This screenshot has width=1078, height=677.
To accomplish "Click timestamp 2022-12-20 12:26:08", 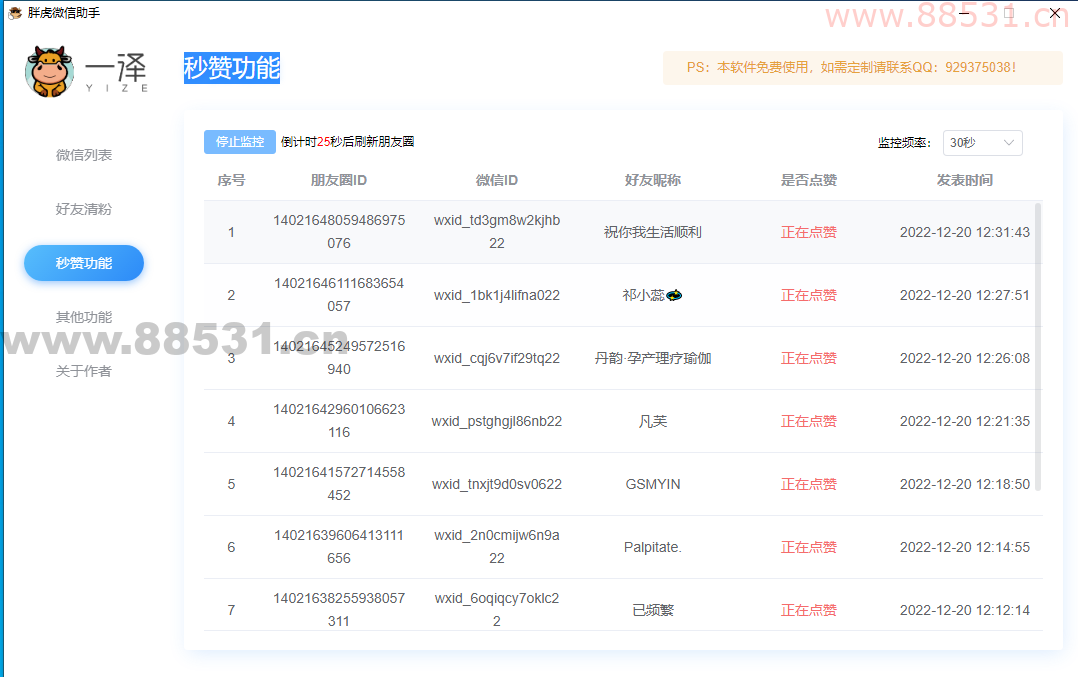I will [965, 358].
